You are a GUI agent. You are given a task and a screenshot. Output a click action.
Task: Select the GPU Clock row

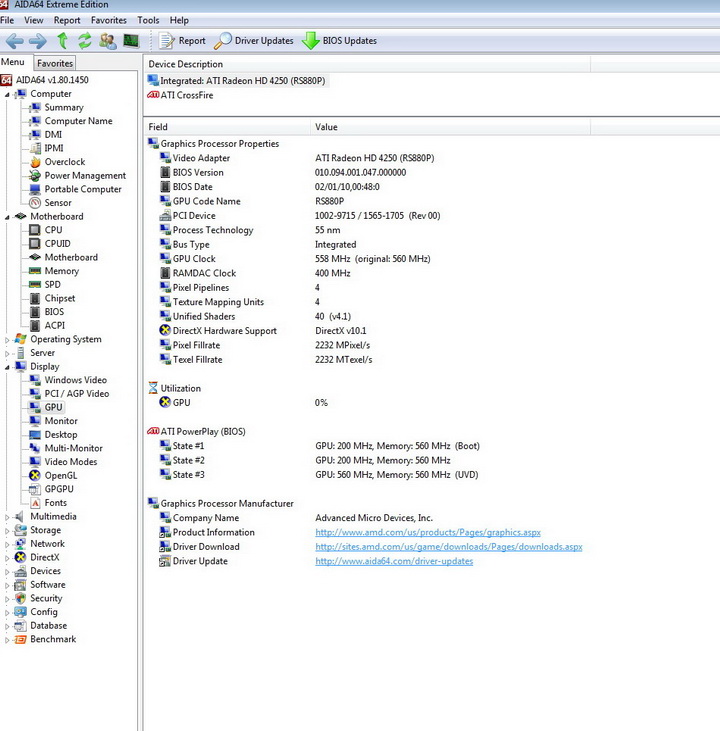[295, 259]
